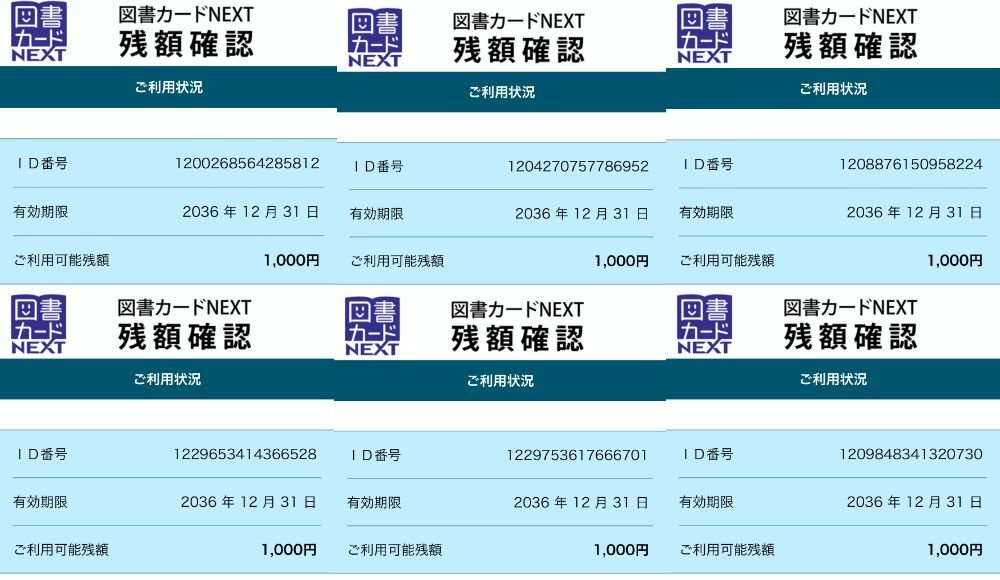Click the 図書カードNEXT logo above ID 1229653414366528

[38, 324]
